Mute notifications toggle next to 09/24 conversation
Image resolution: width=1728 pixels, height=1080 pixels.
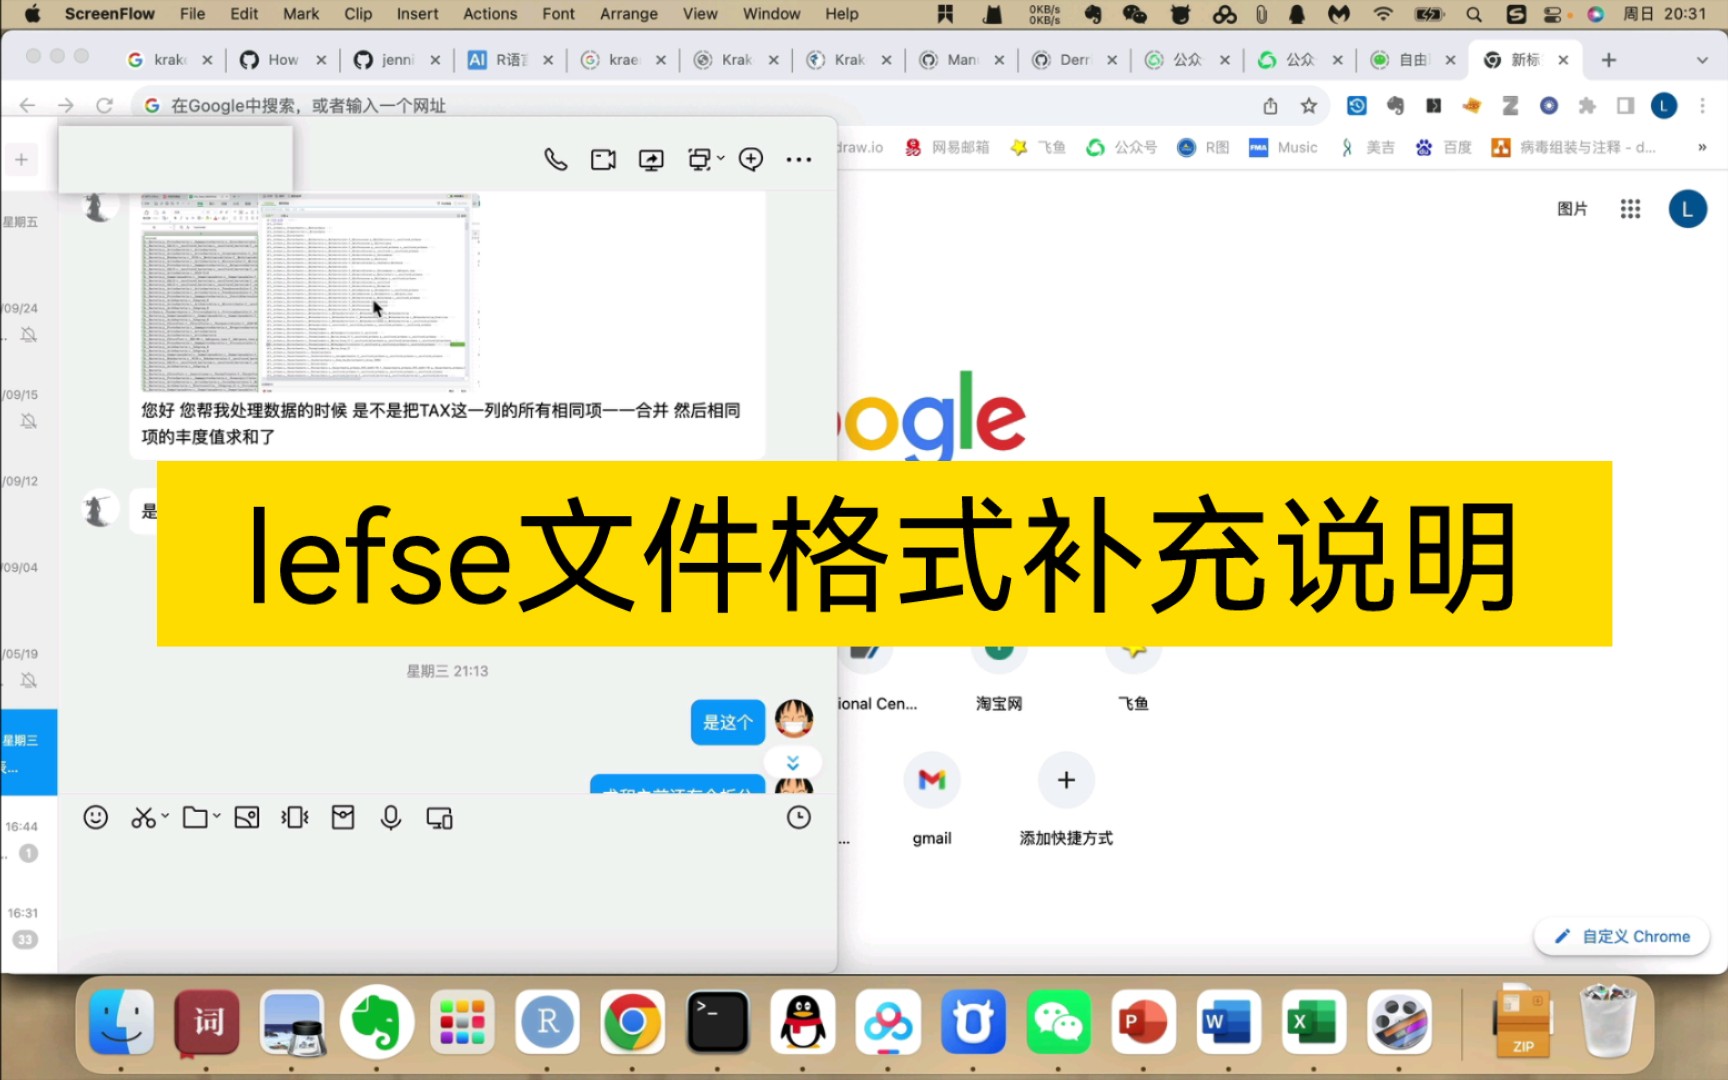(29, 334)
